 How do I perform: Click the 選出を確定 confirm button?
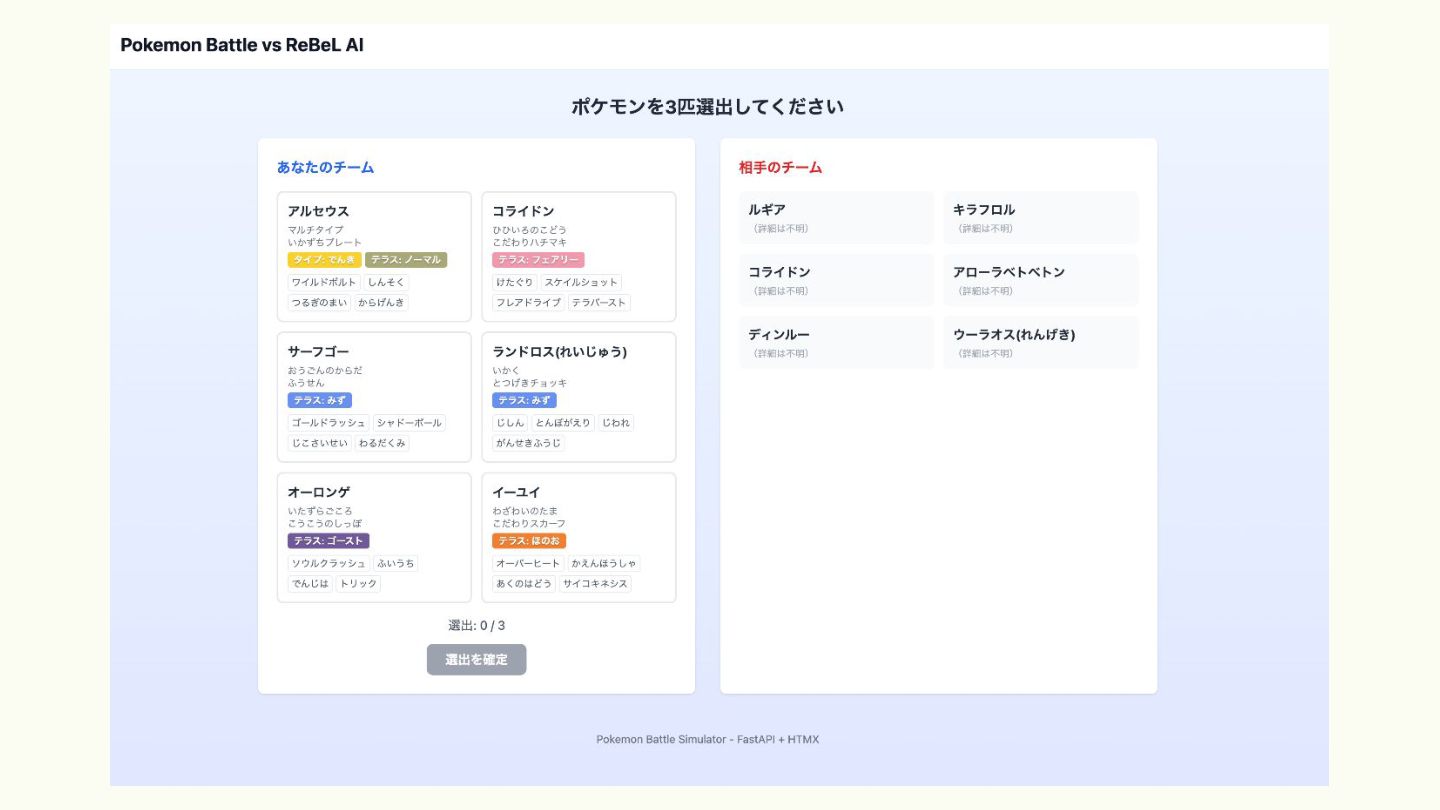point(476,659)
